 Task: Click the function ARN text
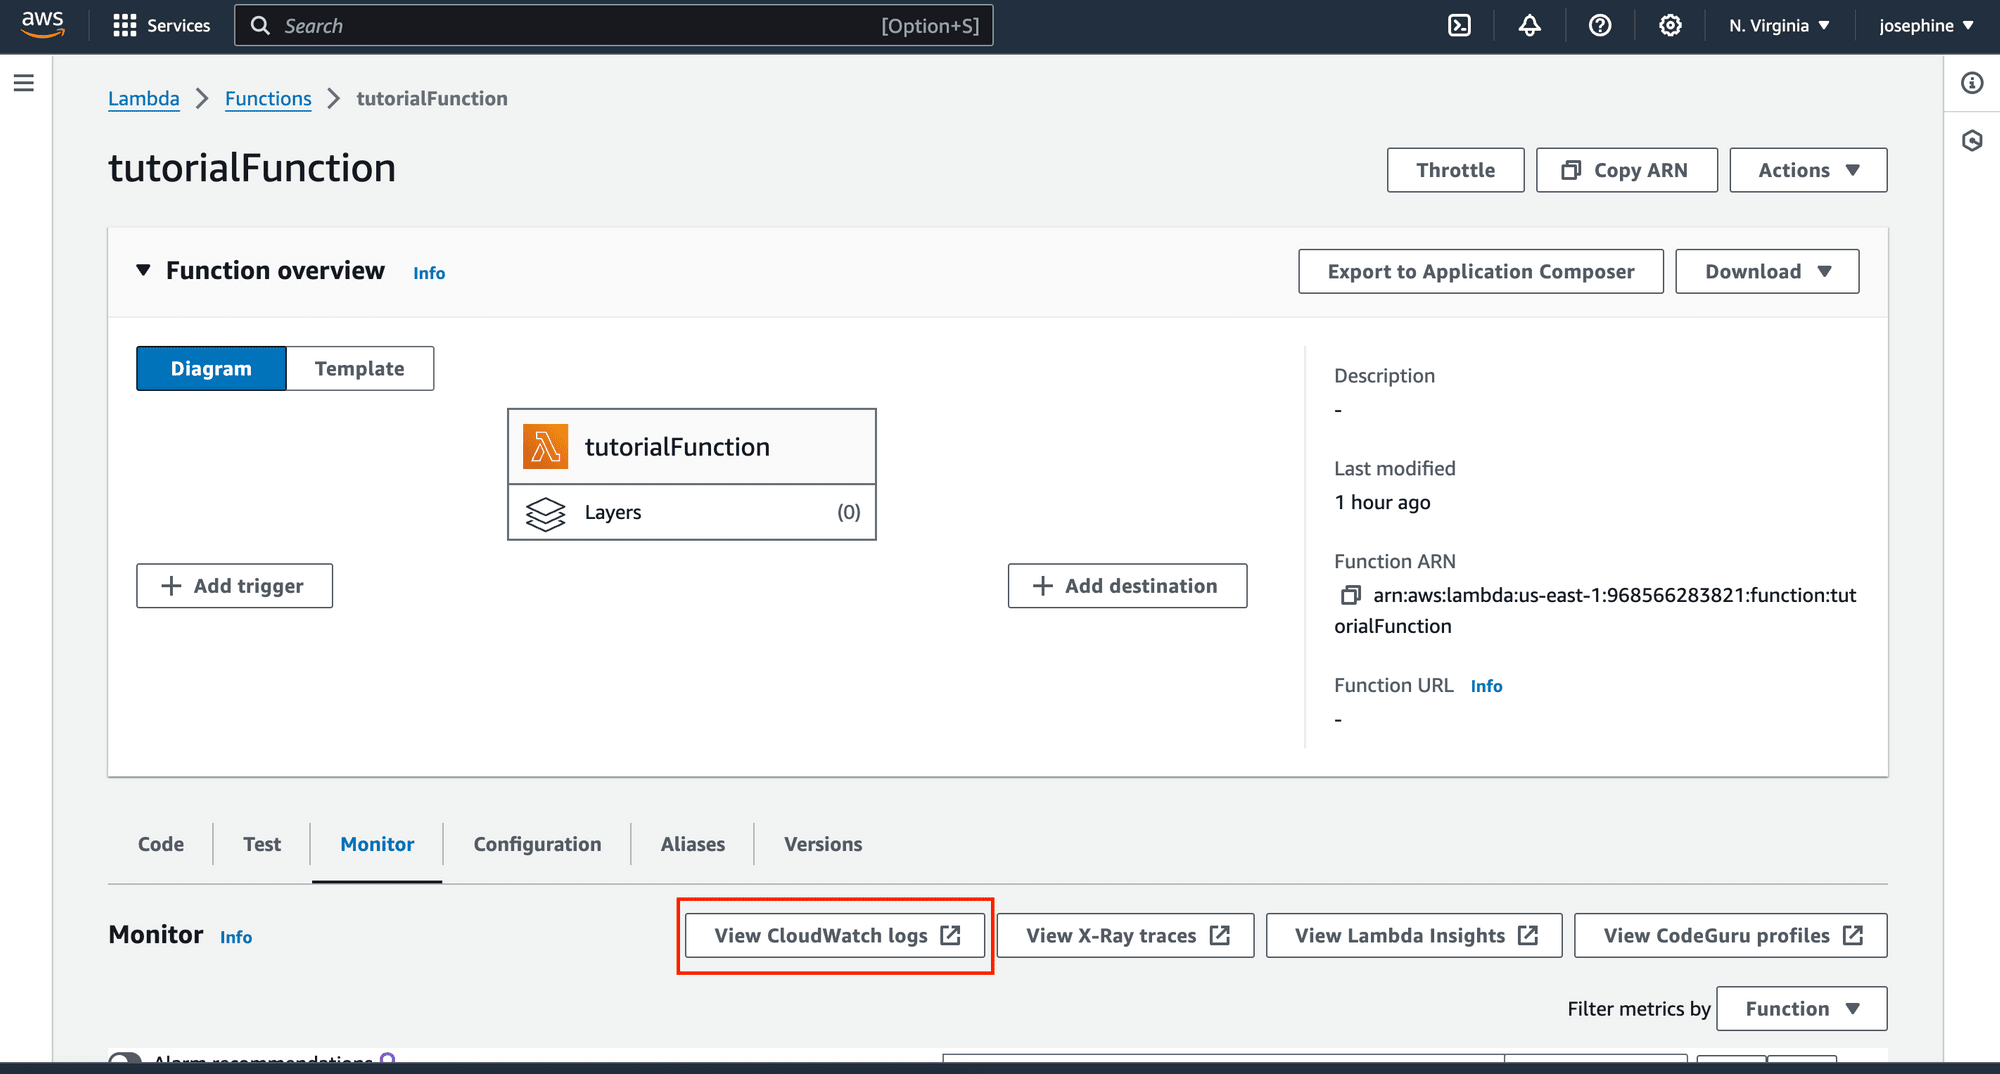1595,611
